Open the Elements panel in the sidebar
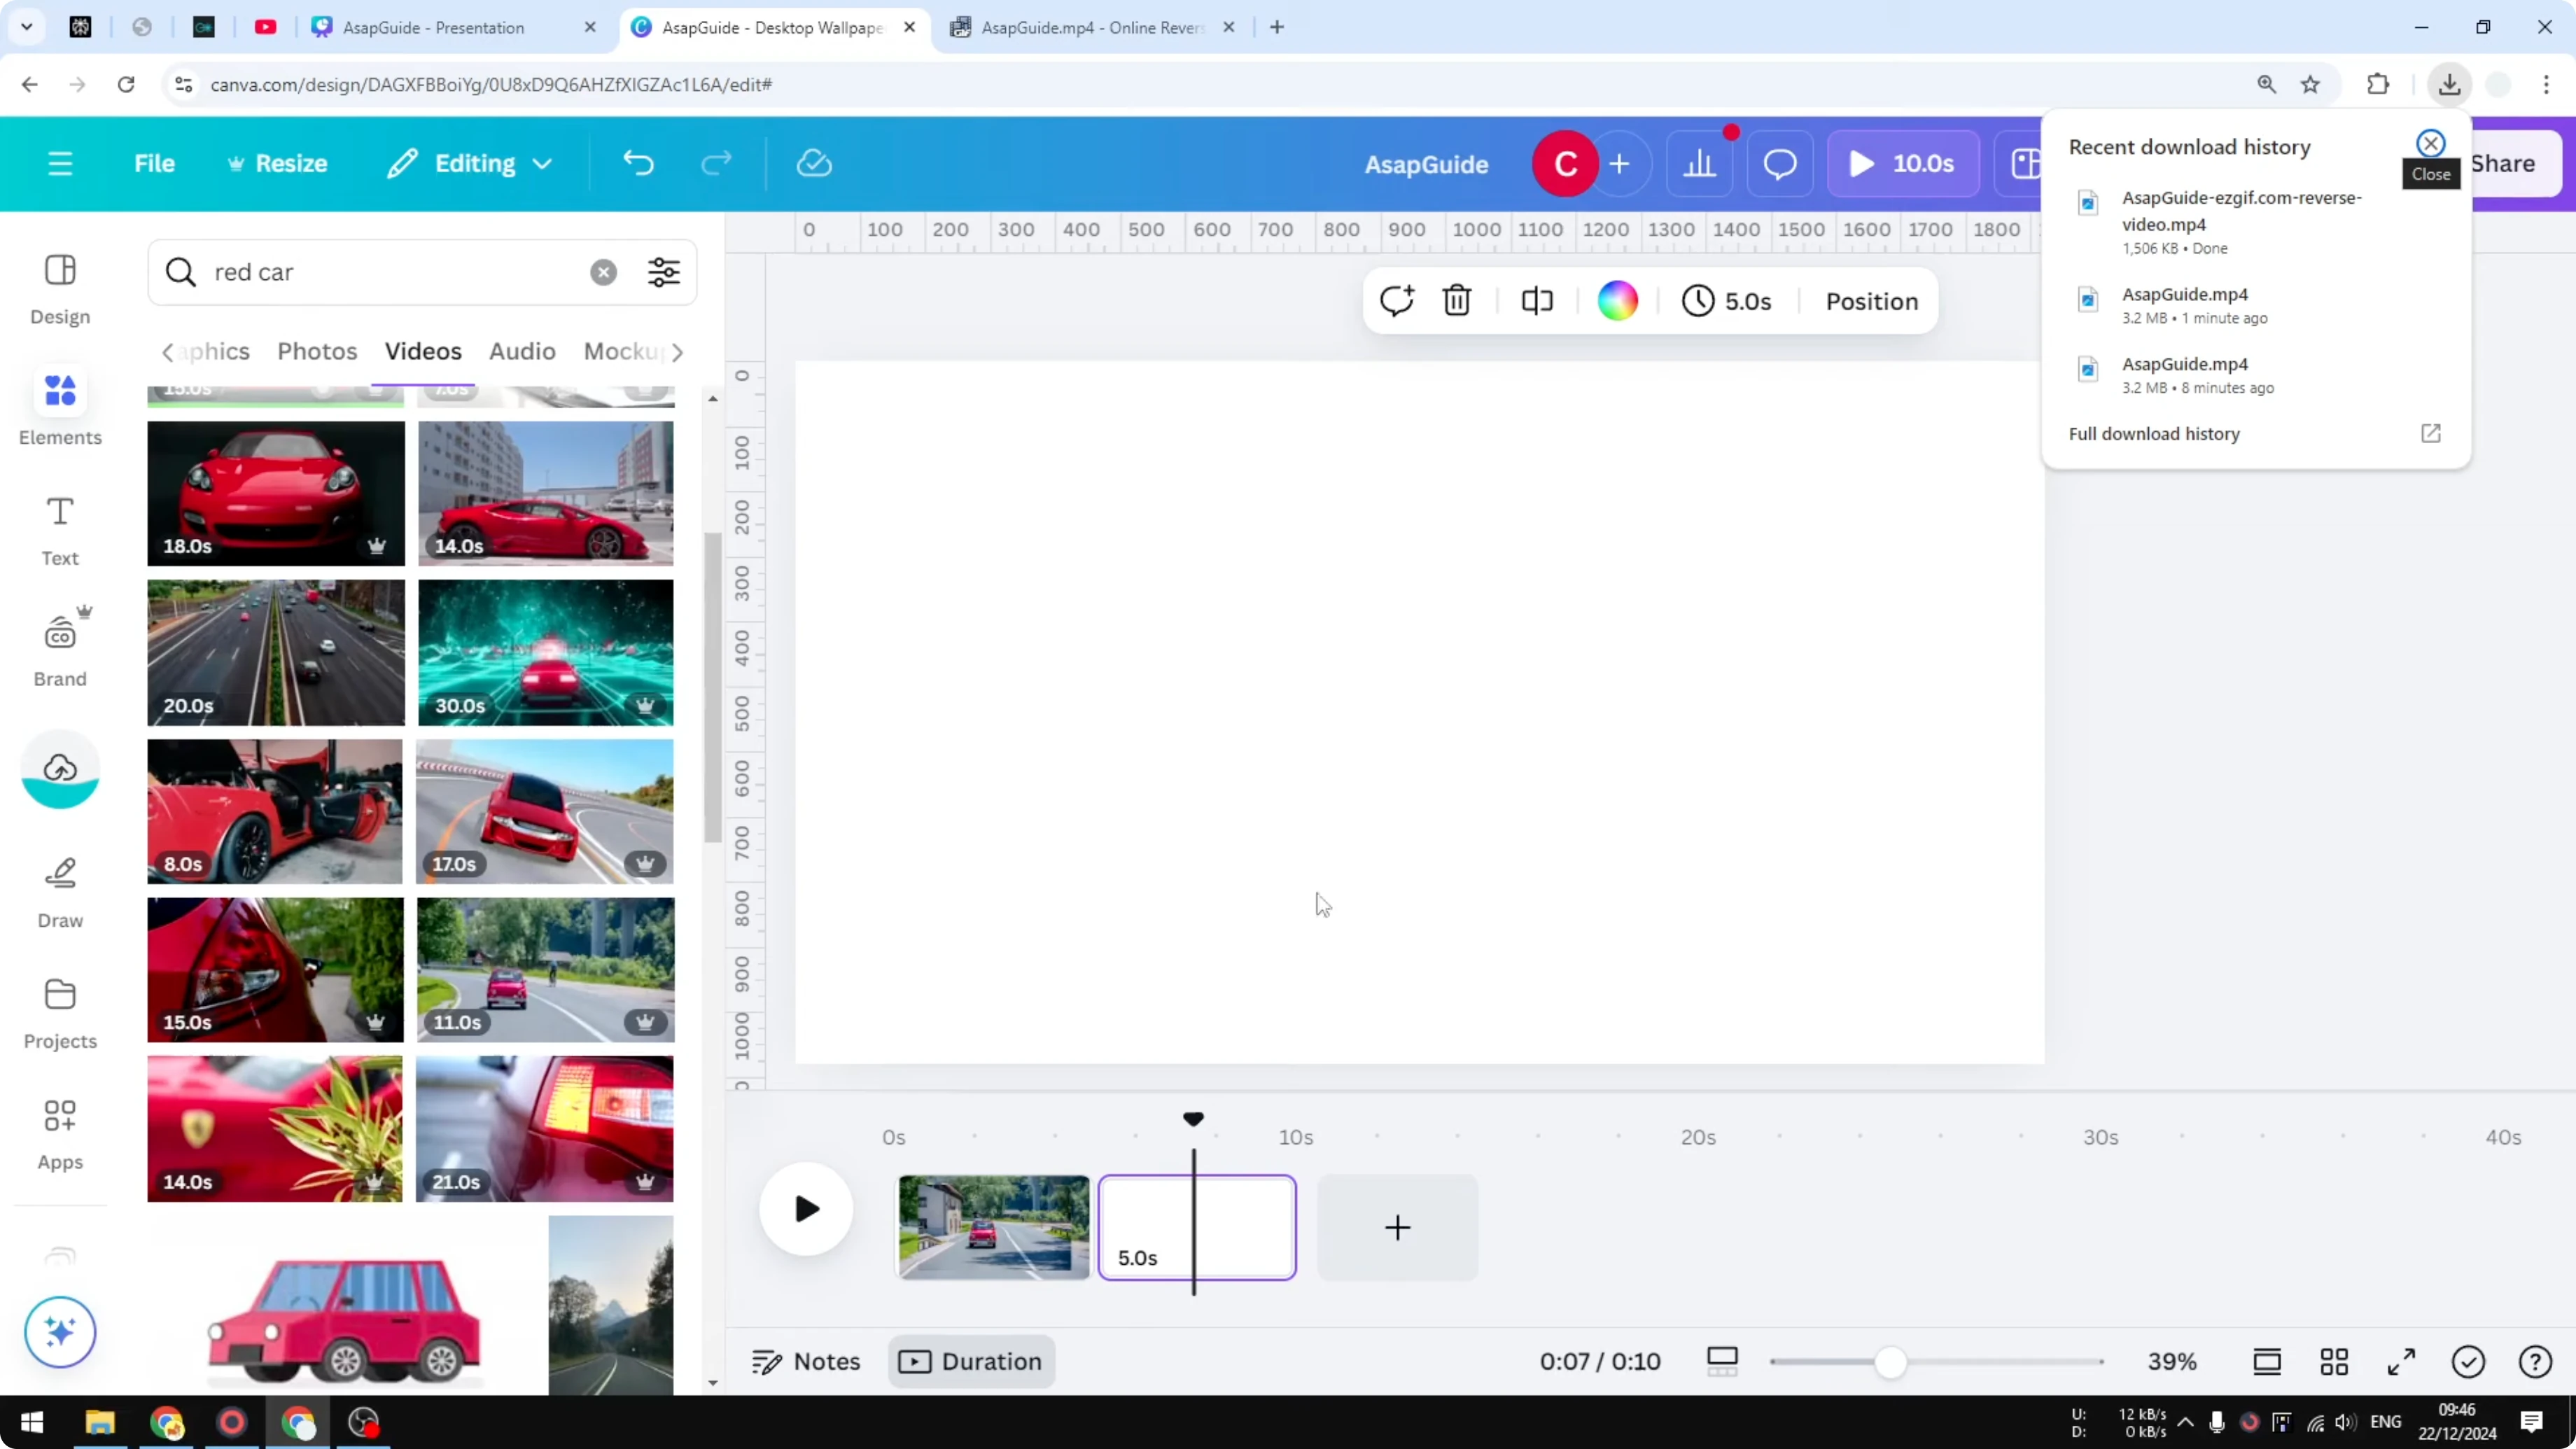Screen dimensions: 2576x1449 point(59,405)
